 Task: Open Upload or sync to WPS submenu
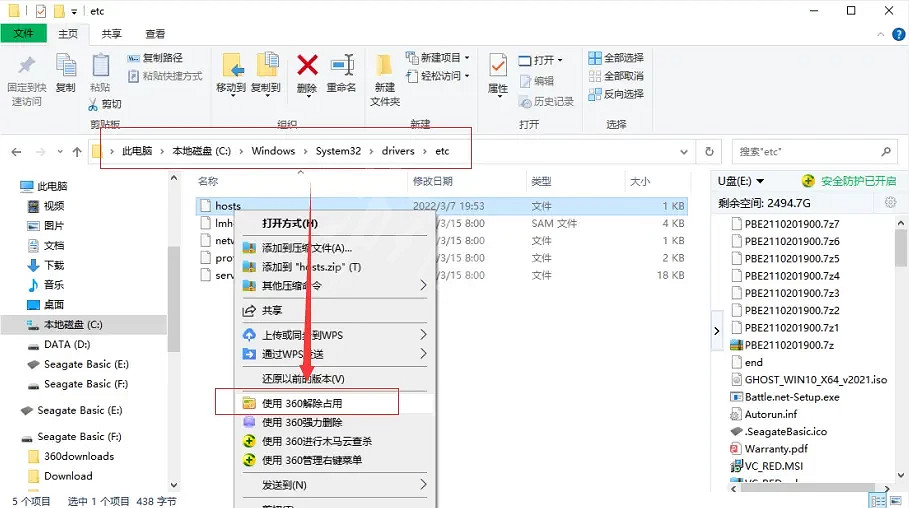[335, 335]
